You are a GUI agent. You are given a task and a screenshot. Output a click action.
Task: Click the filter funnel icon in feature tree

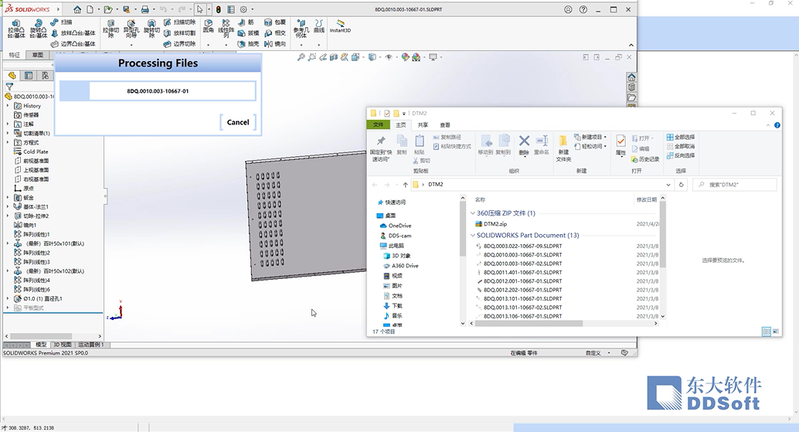(x=10, y=87)
